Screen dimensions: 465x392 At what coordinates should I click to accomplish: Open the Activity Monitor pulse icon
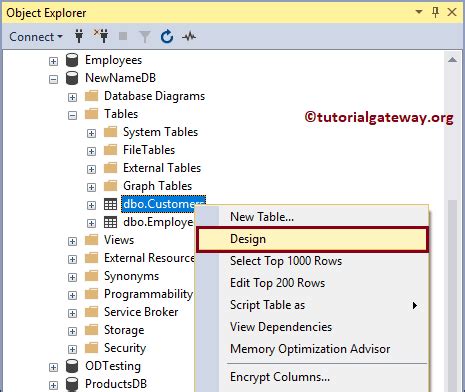189,36
